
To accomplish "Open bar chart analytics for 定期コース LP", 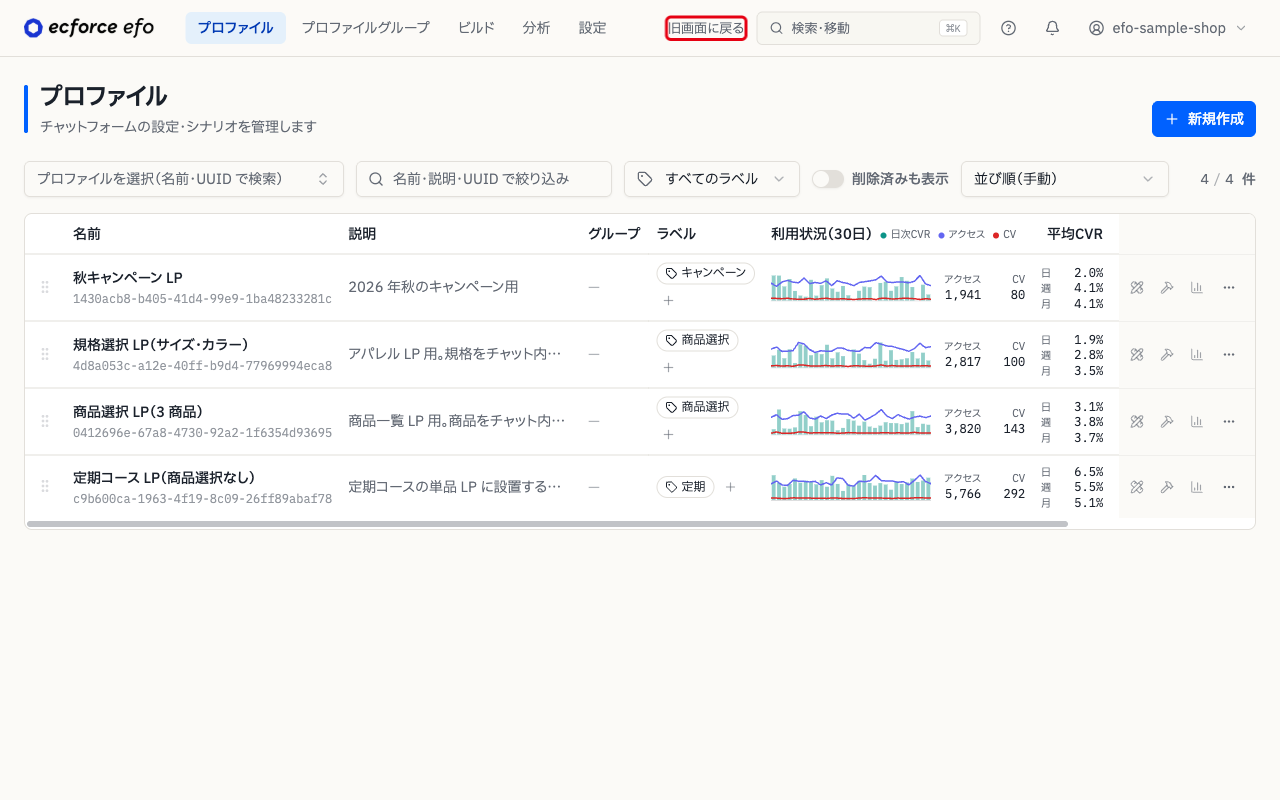I will [1196, 487].
